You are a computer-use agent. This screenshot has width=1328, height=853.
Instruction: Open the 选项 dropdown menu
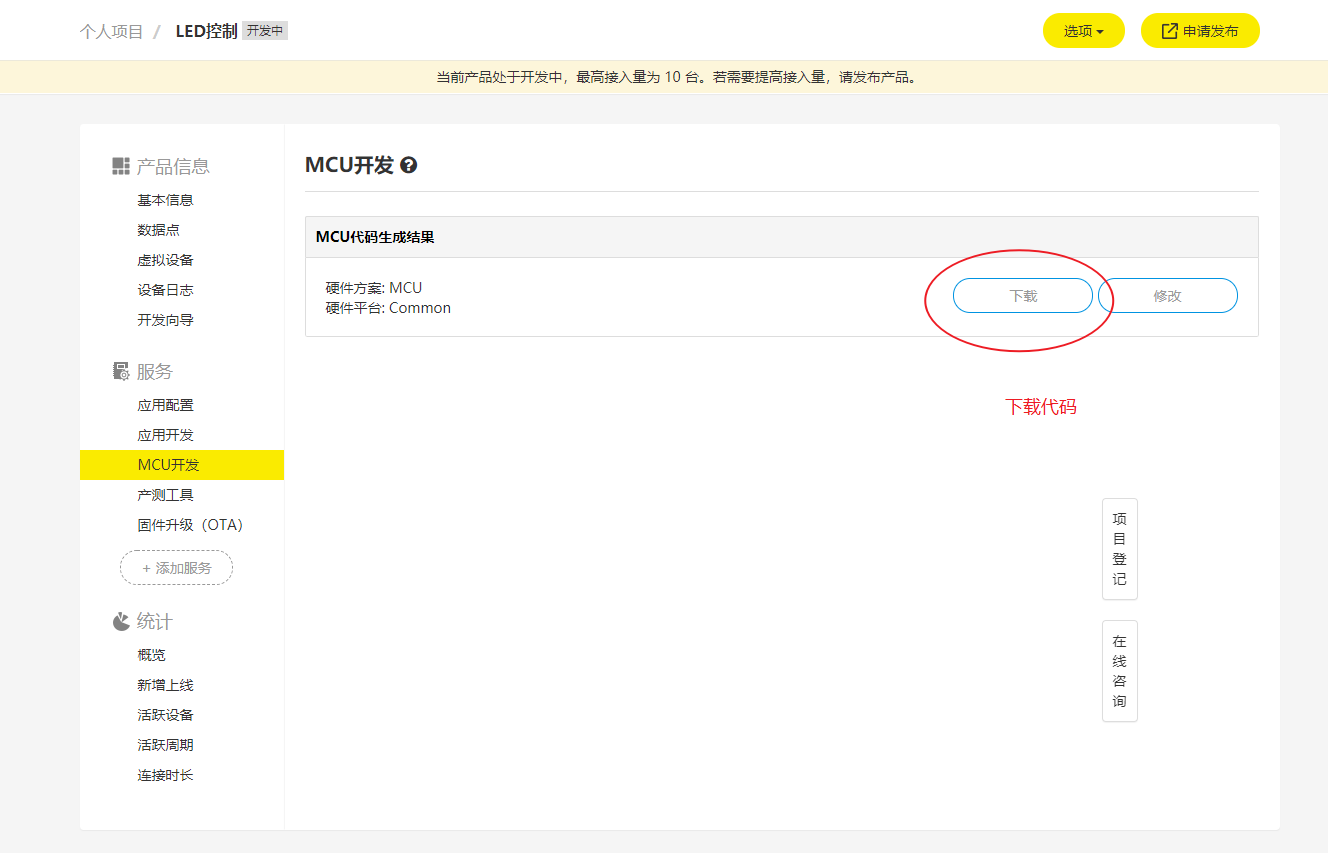[1083, 30]
